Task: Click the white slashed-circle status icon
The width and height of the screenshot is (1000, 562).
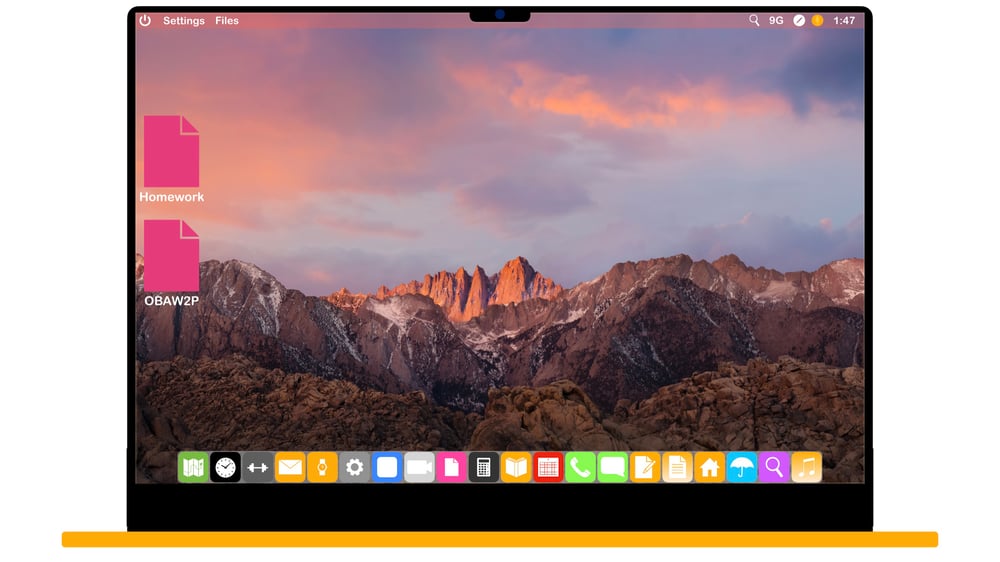Action: tap(798, 20)
